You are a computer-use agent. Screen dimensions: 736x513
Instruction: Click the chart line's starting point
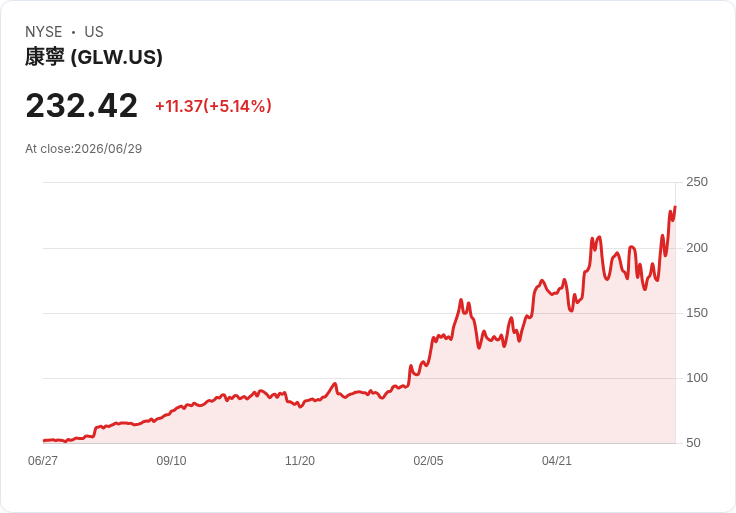44,440
